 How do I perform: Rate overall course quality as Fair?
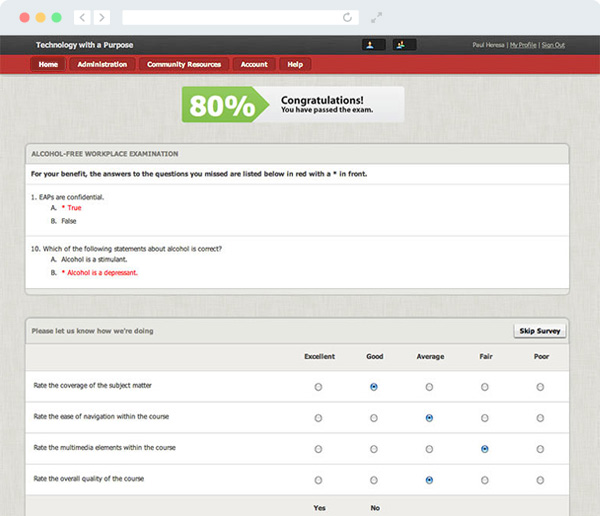coord(485,480)
